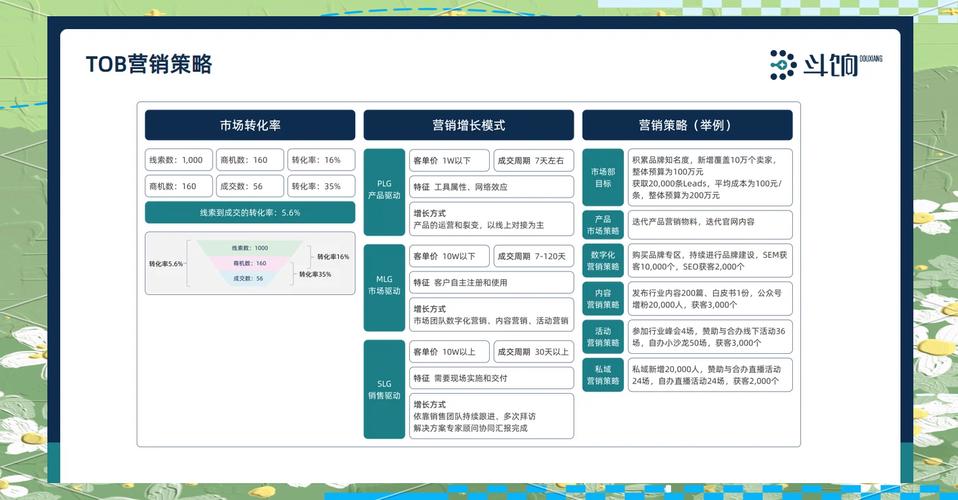Click the 市场部目标 label

click(x=603, y=177)
